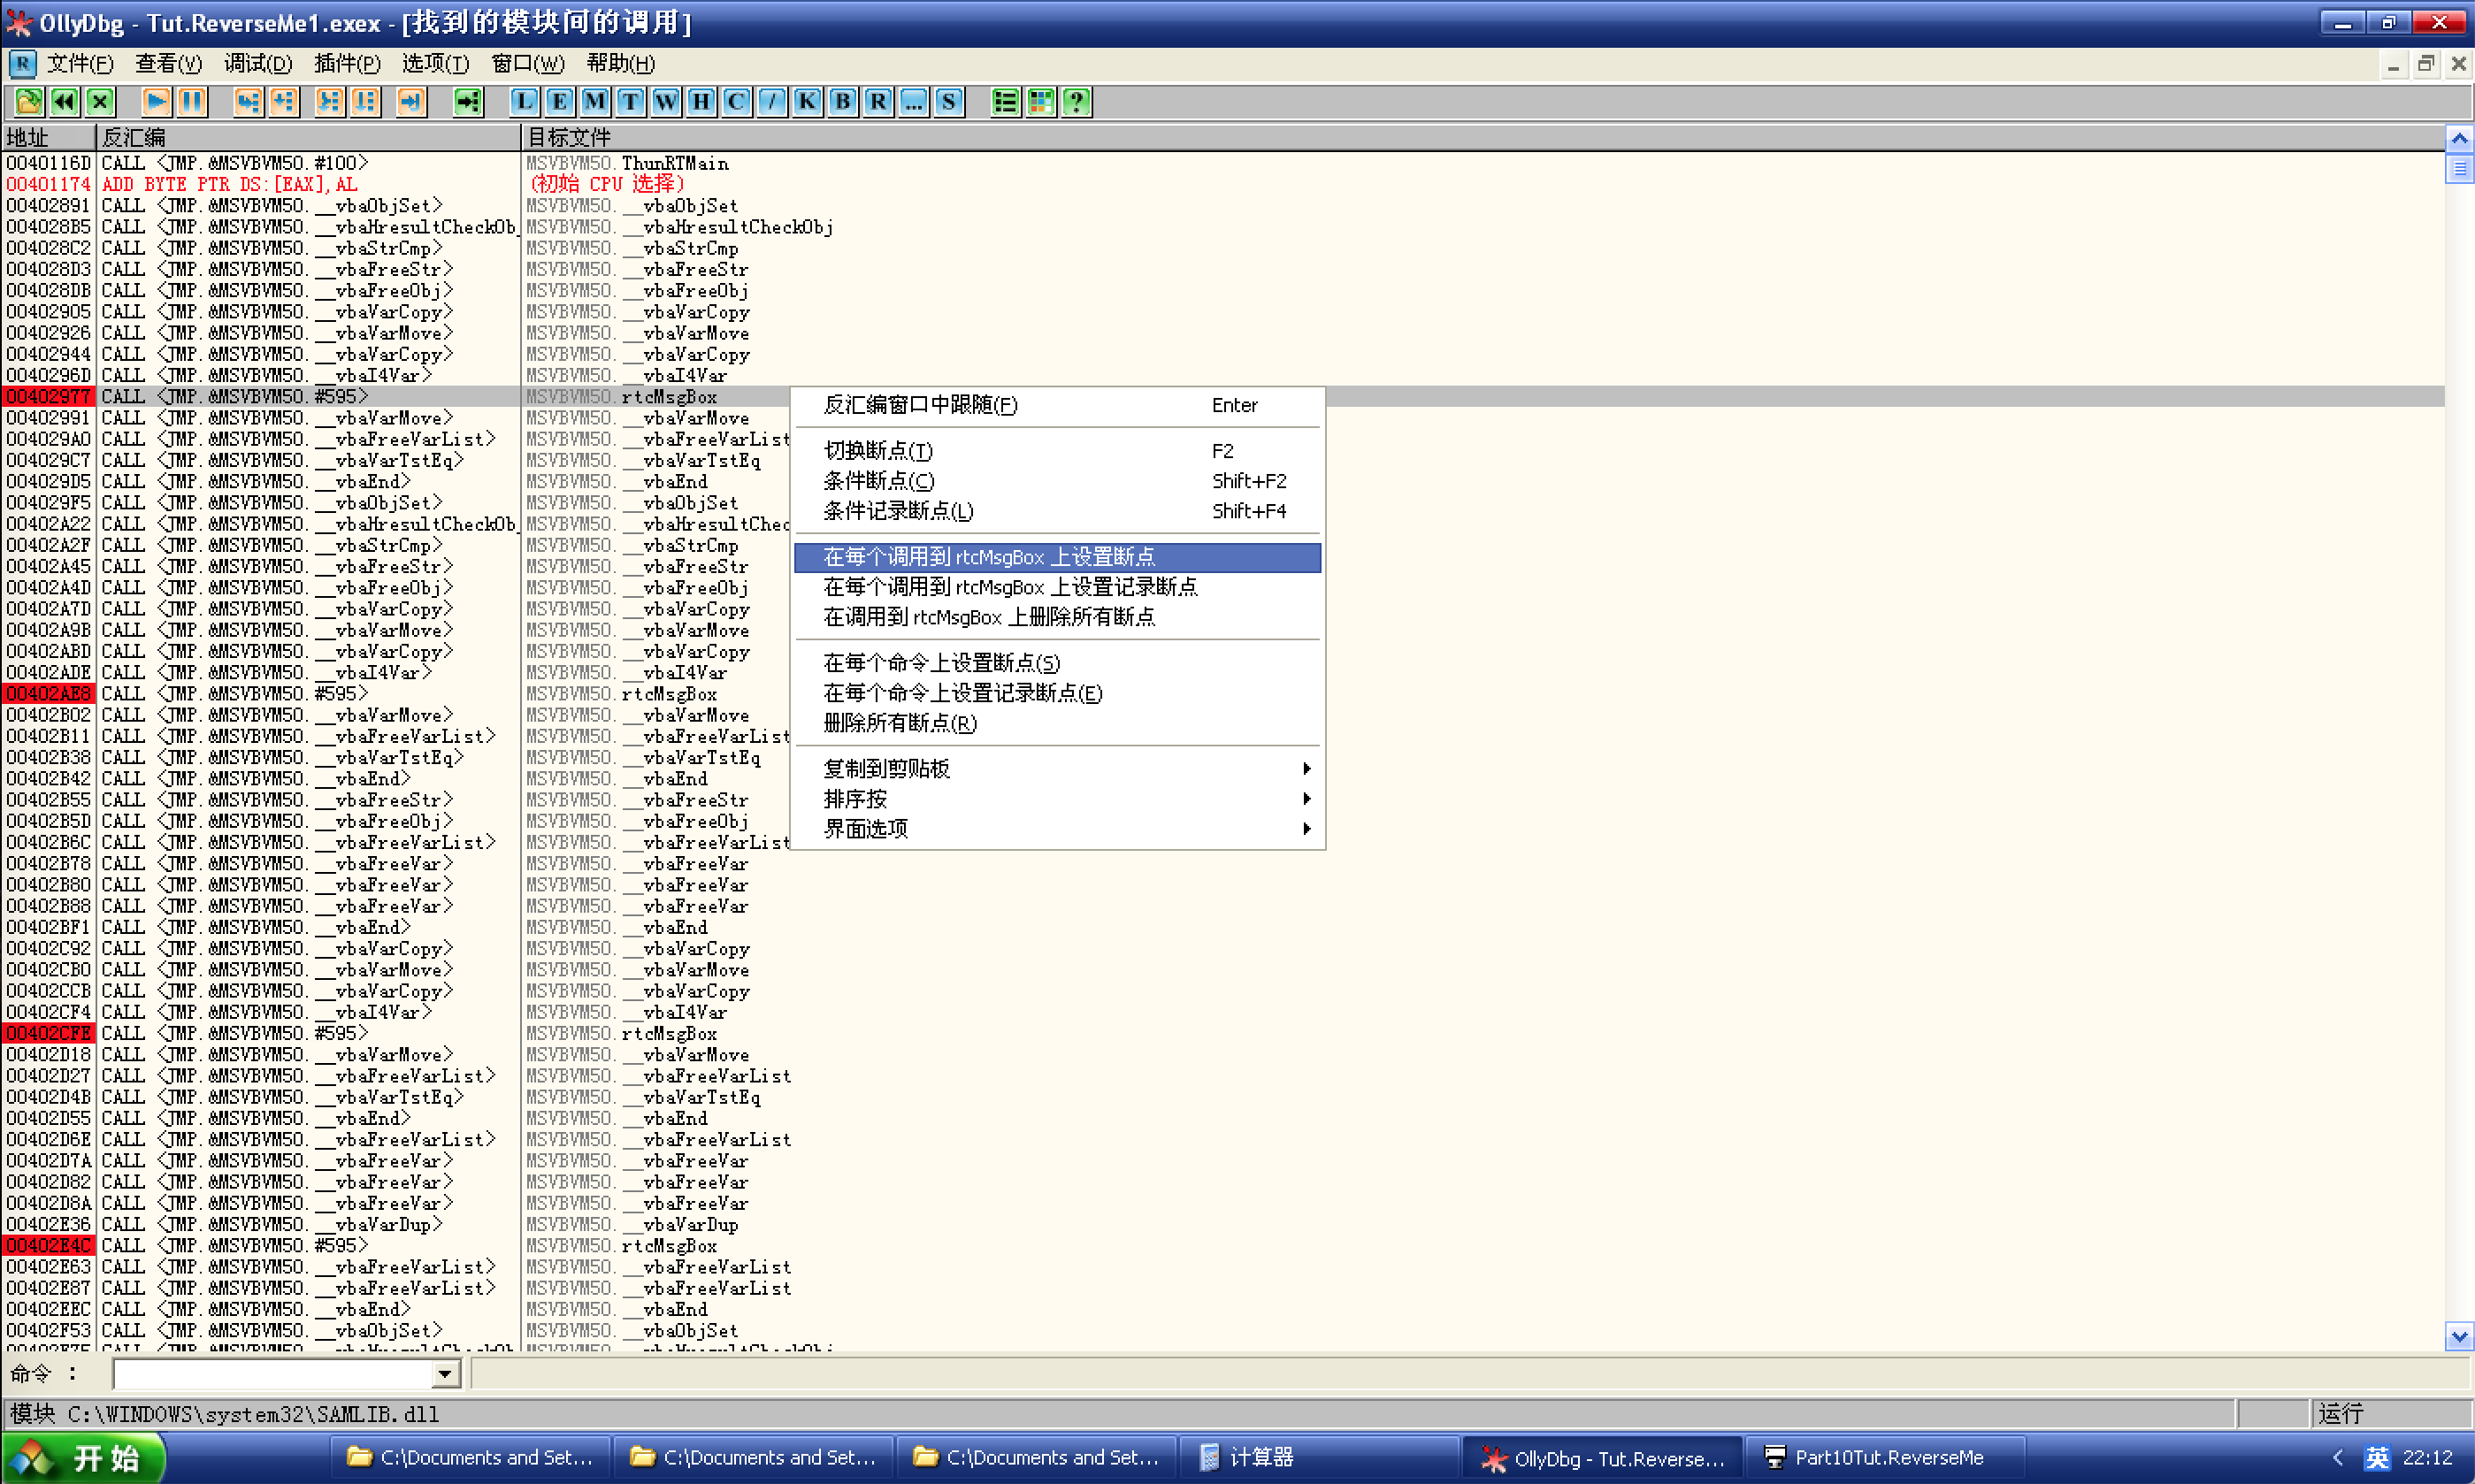The image size is (2475, 1484).
Task: Open the command bar dropdown
Action: pyautogui.click(x=444, y=1373)
